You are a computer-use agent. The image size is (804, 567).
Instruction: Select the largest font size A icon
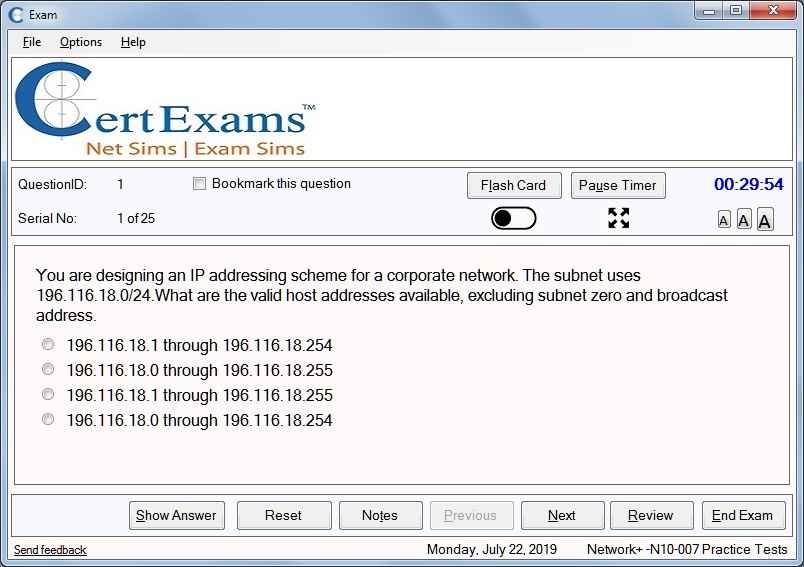point(765,220)
